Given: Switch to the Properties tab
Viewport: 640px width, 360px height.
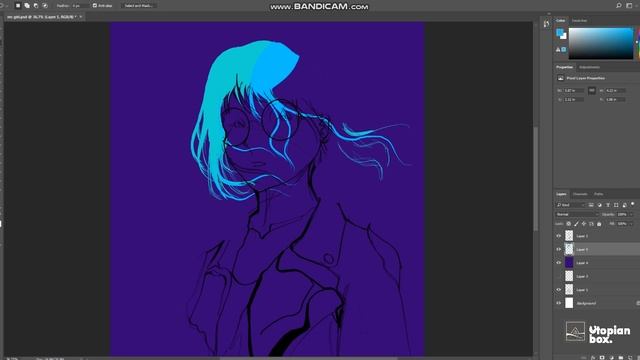Looking at the screenshot, I should coord(564,67).
